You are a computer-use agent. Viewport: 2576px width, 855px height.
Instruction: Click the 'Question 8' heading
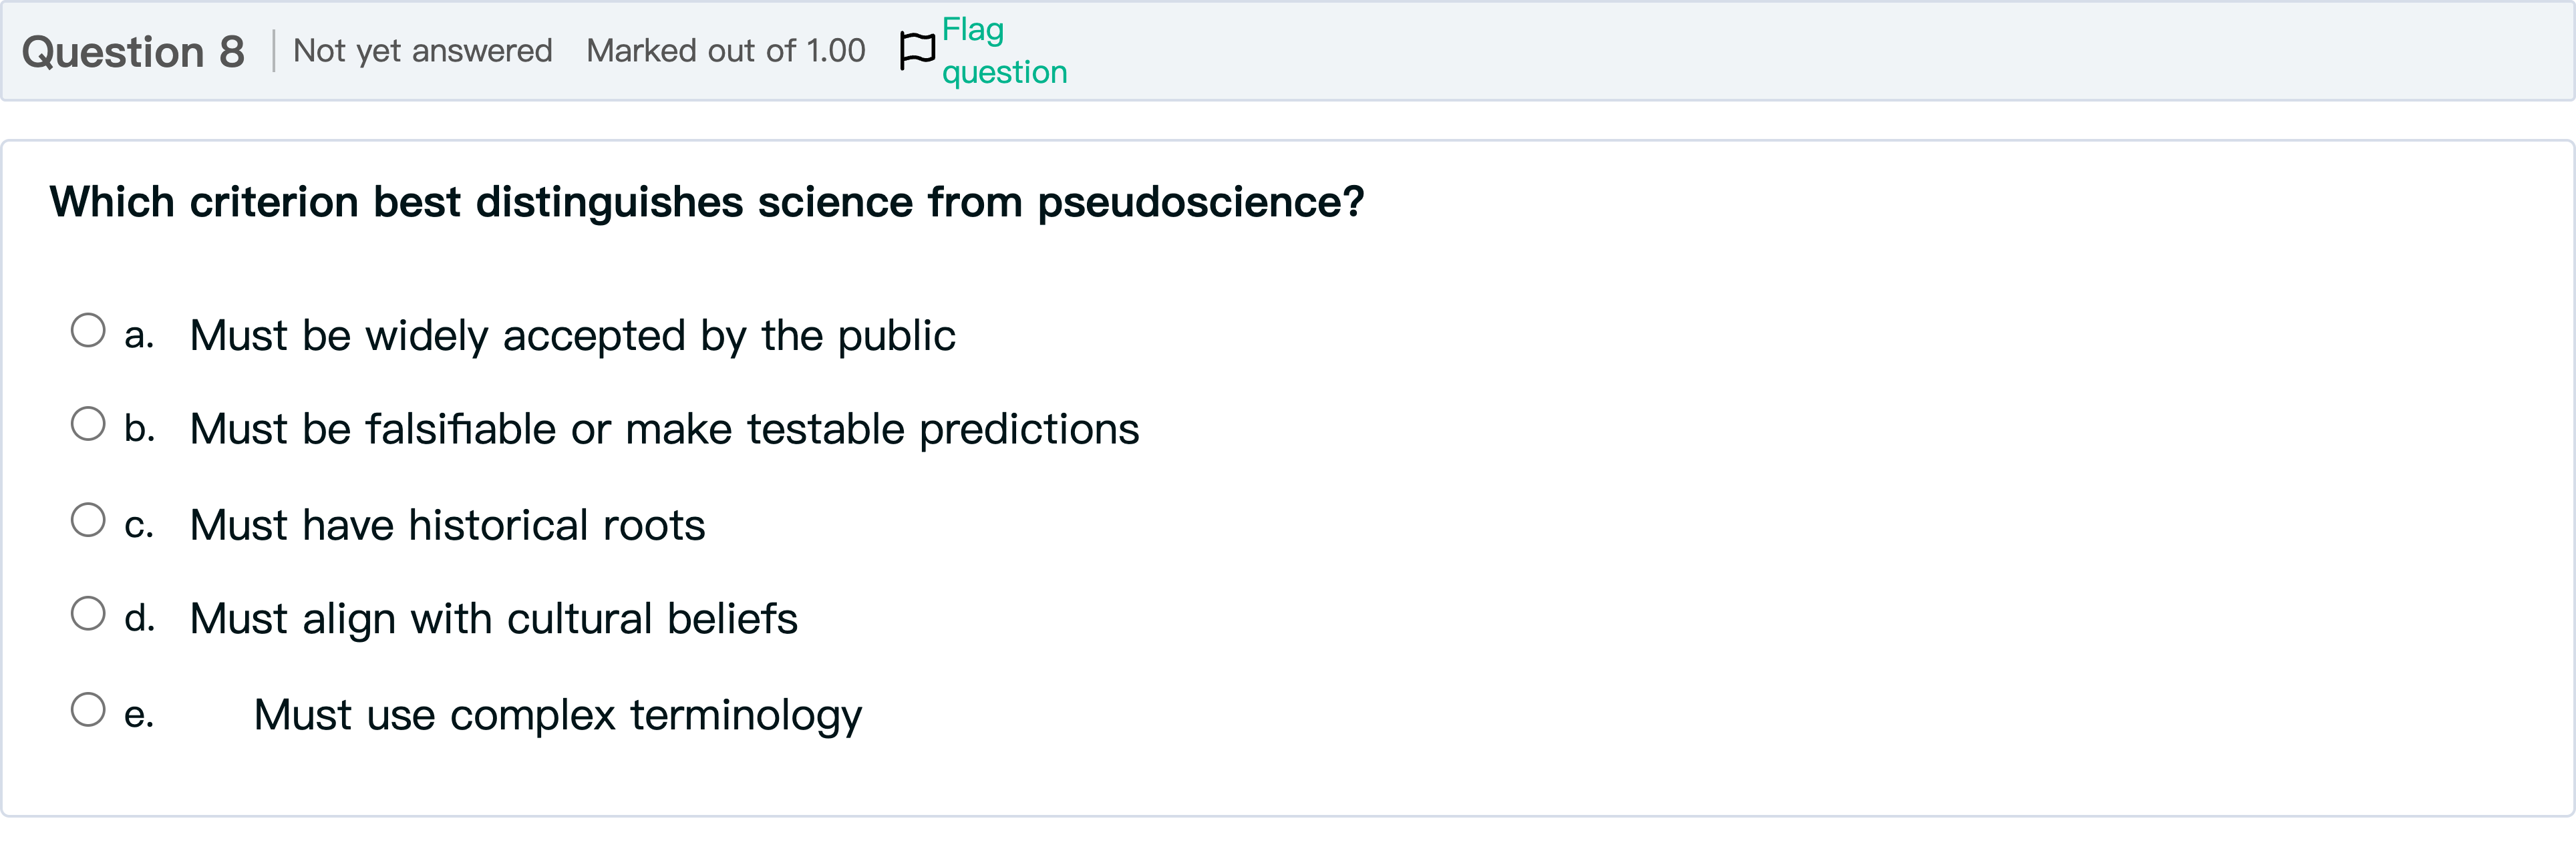(133, 51)
